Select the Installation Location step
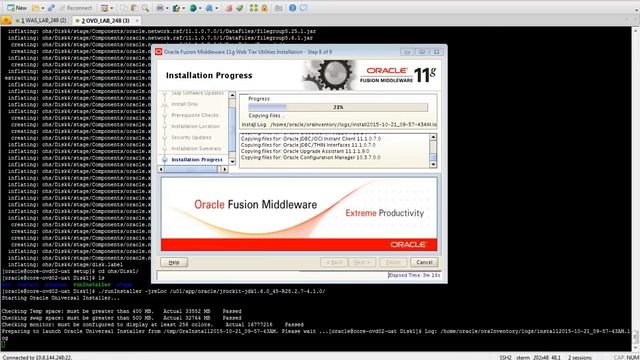Image resolution: width=640 pixels, height=360 pixels. click(195, 126)
